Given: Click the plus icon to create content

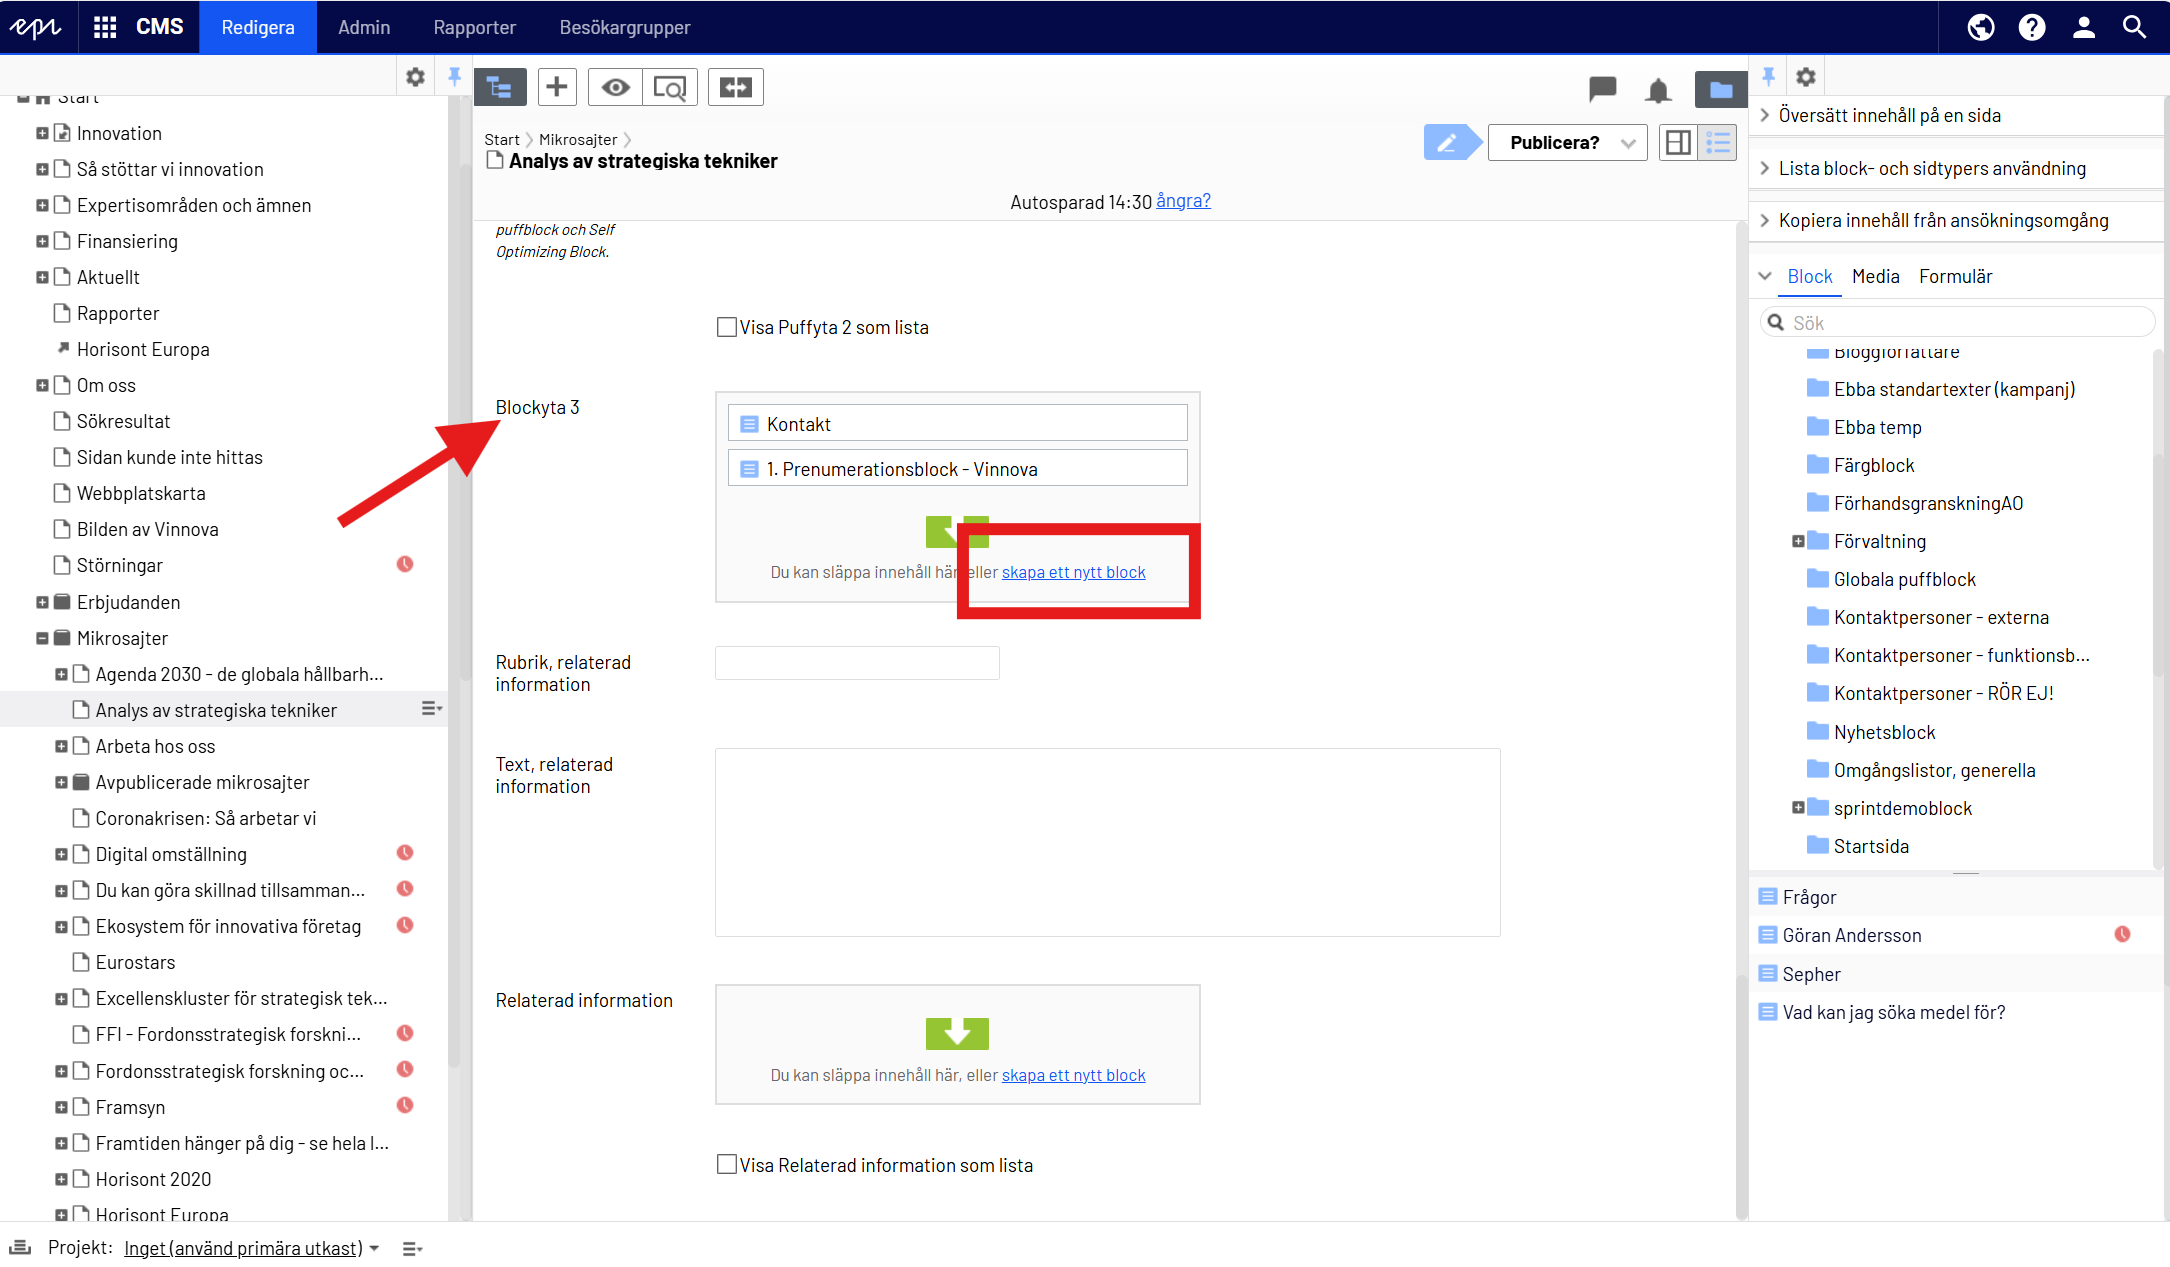Looking at the screenshot, I should click(557, 87).
